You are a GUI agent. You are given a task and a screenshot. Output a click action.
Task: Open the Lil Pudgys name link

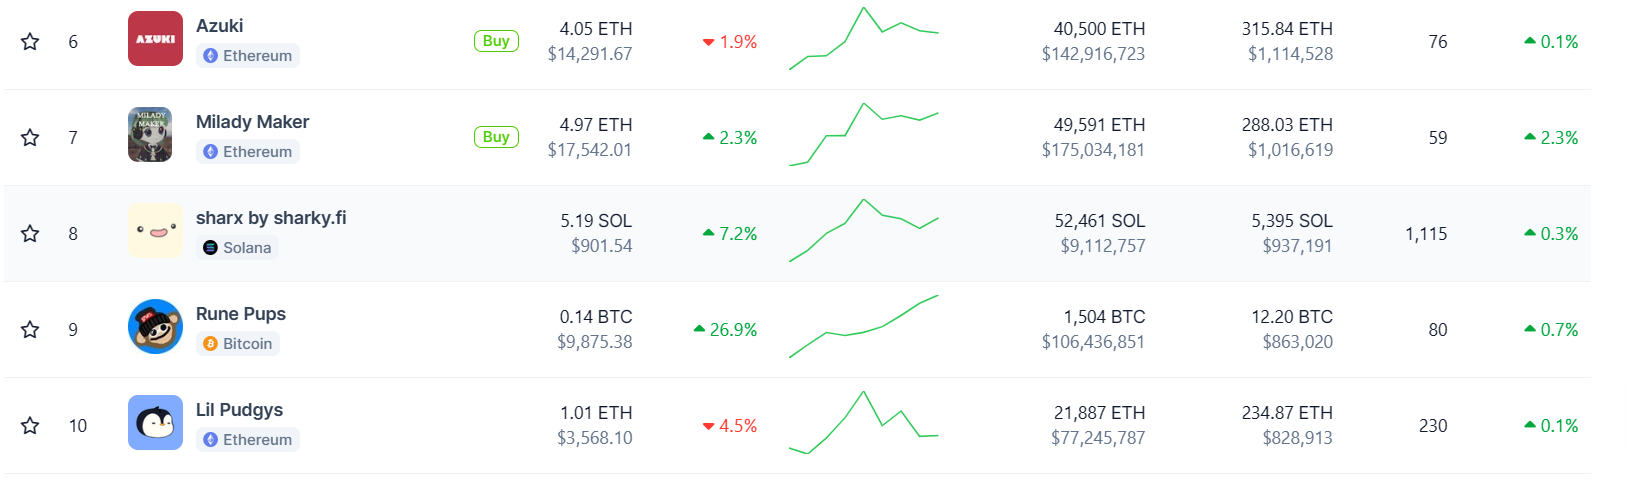coord(239,410)
